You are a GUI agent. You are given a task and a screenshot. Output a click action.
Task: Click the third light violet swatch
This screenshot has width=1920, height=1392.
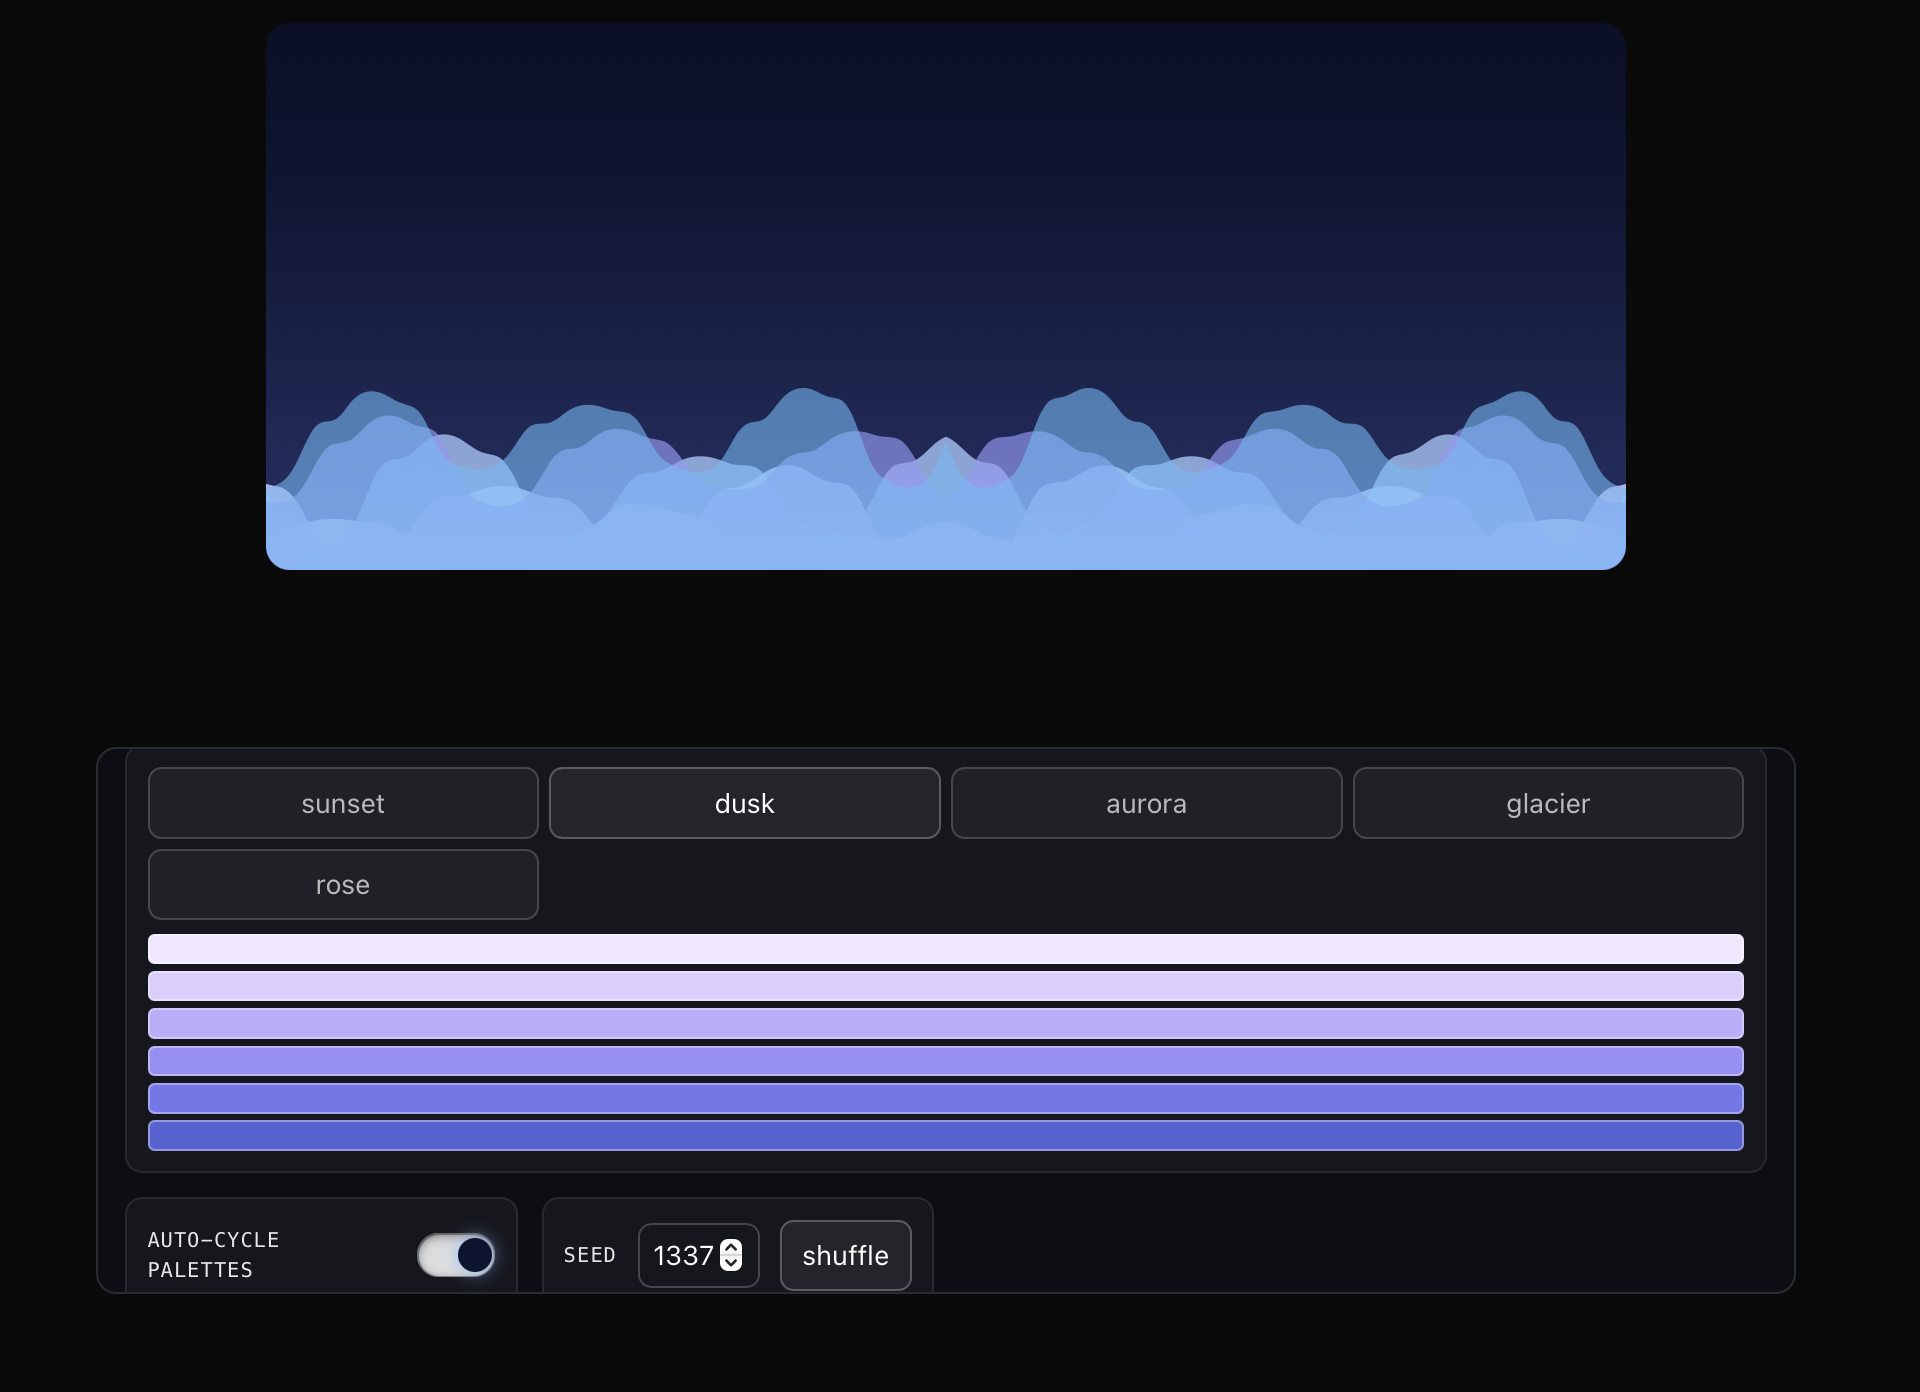[x=945, y=1023]
